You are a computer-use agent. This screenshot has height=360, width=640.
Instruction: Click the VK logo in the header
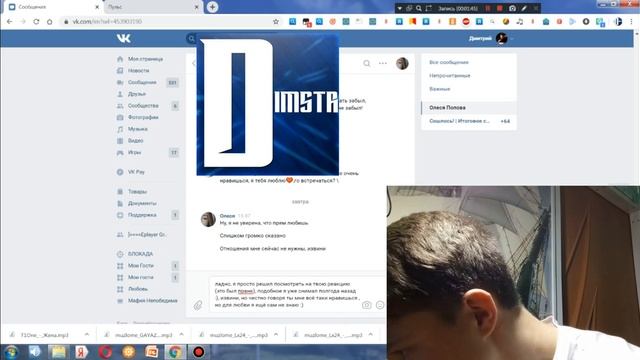tap(124, 38)
